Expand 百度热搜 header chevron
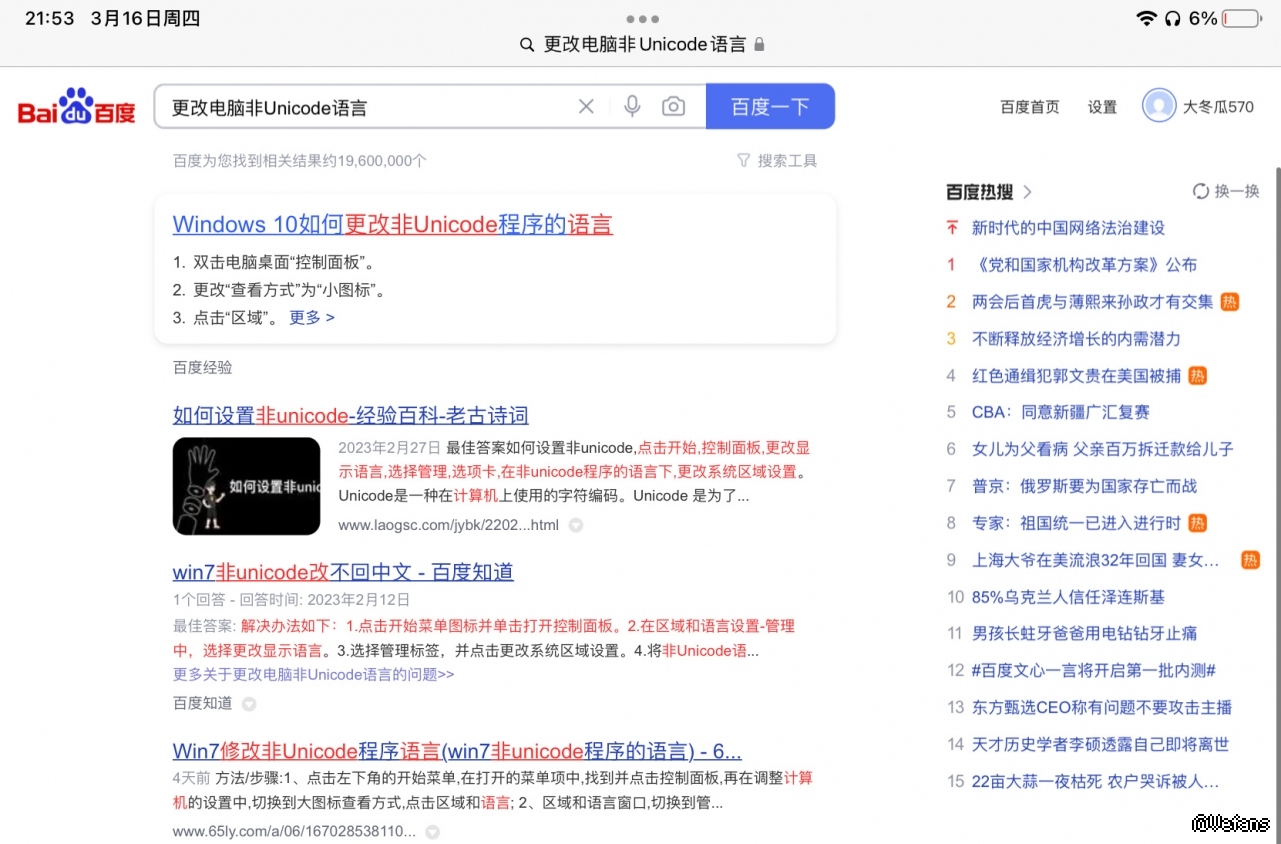Screen dimensions: 1281x844 pyautogui.click(x=1028, y=192)
